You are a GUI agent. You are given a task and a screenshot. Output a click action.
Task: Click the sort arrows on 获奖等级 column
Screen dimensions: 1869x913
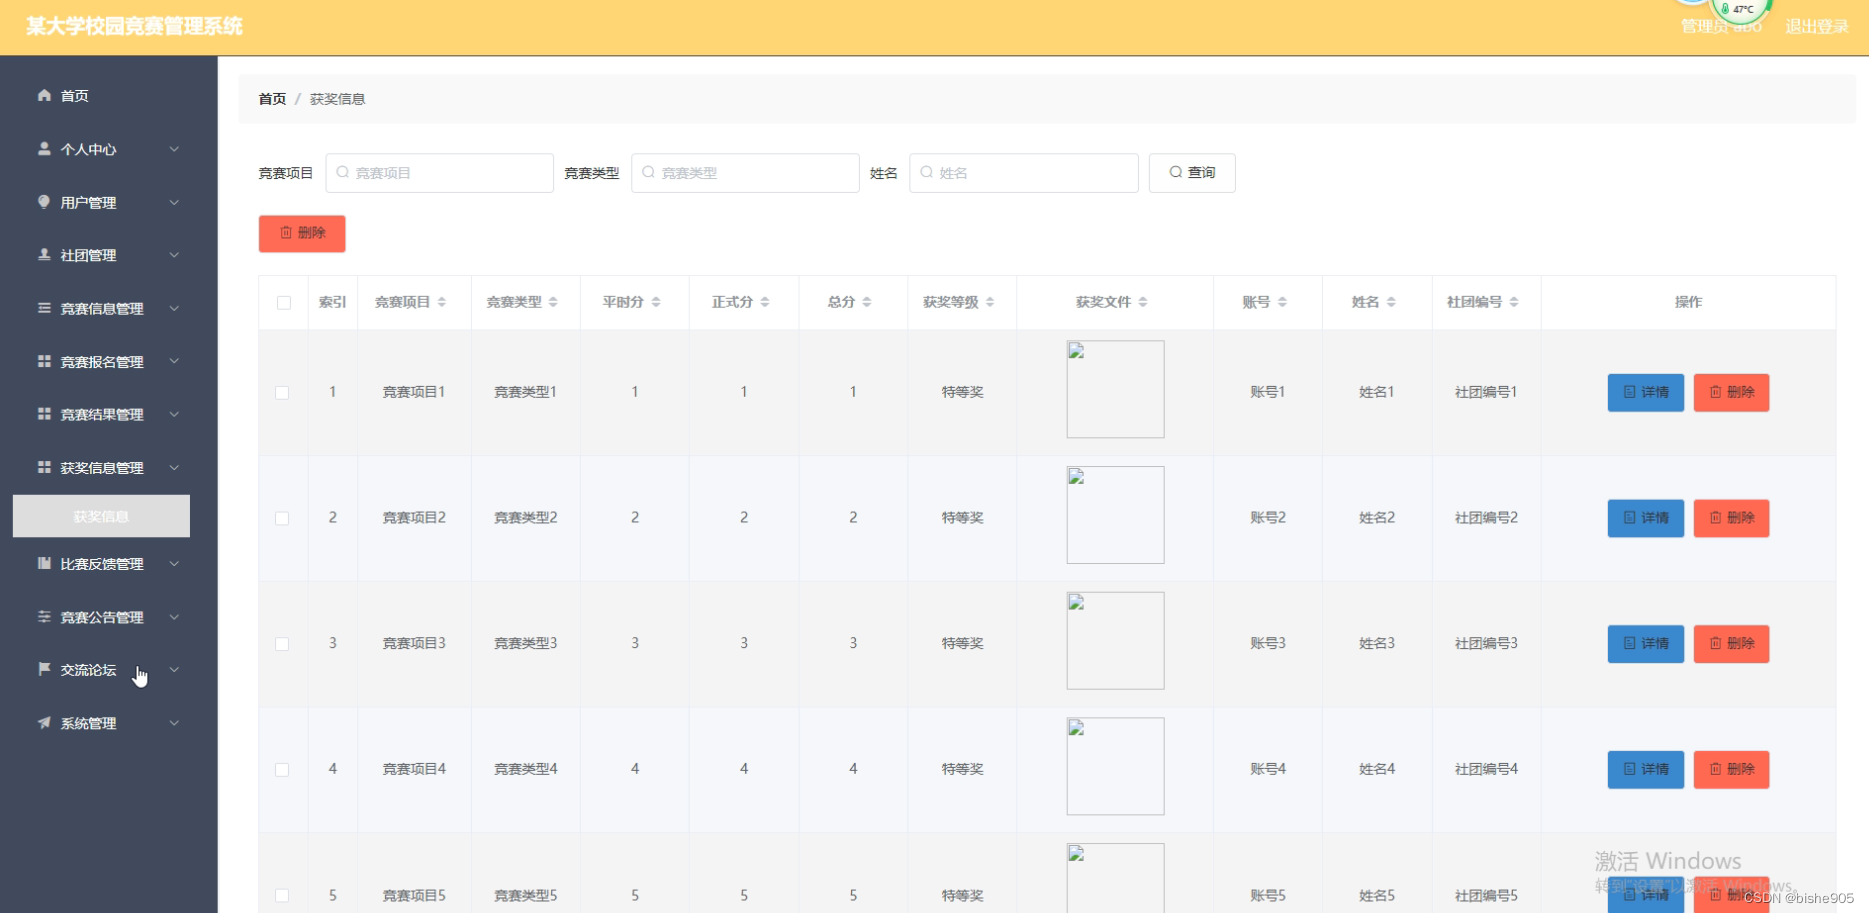coord(990,302)
